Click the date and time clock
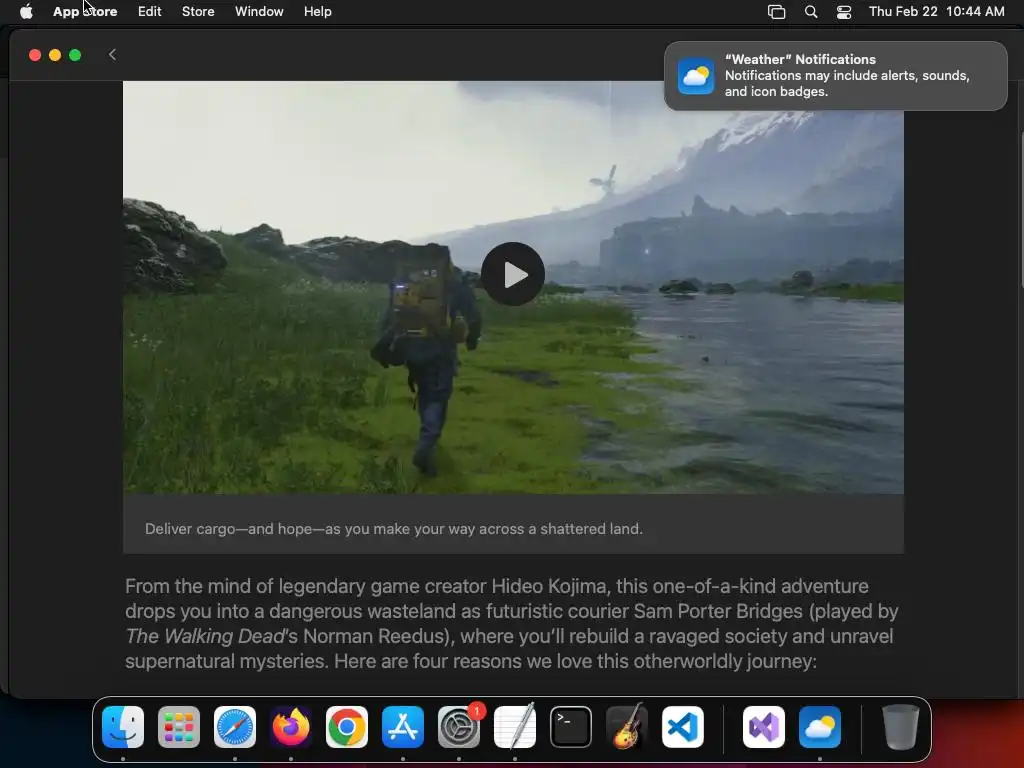1024x768 pixels. 936,12
